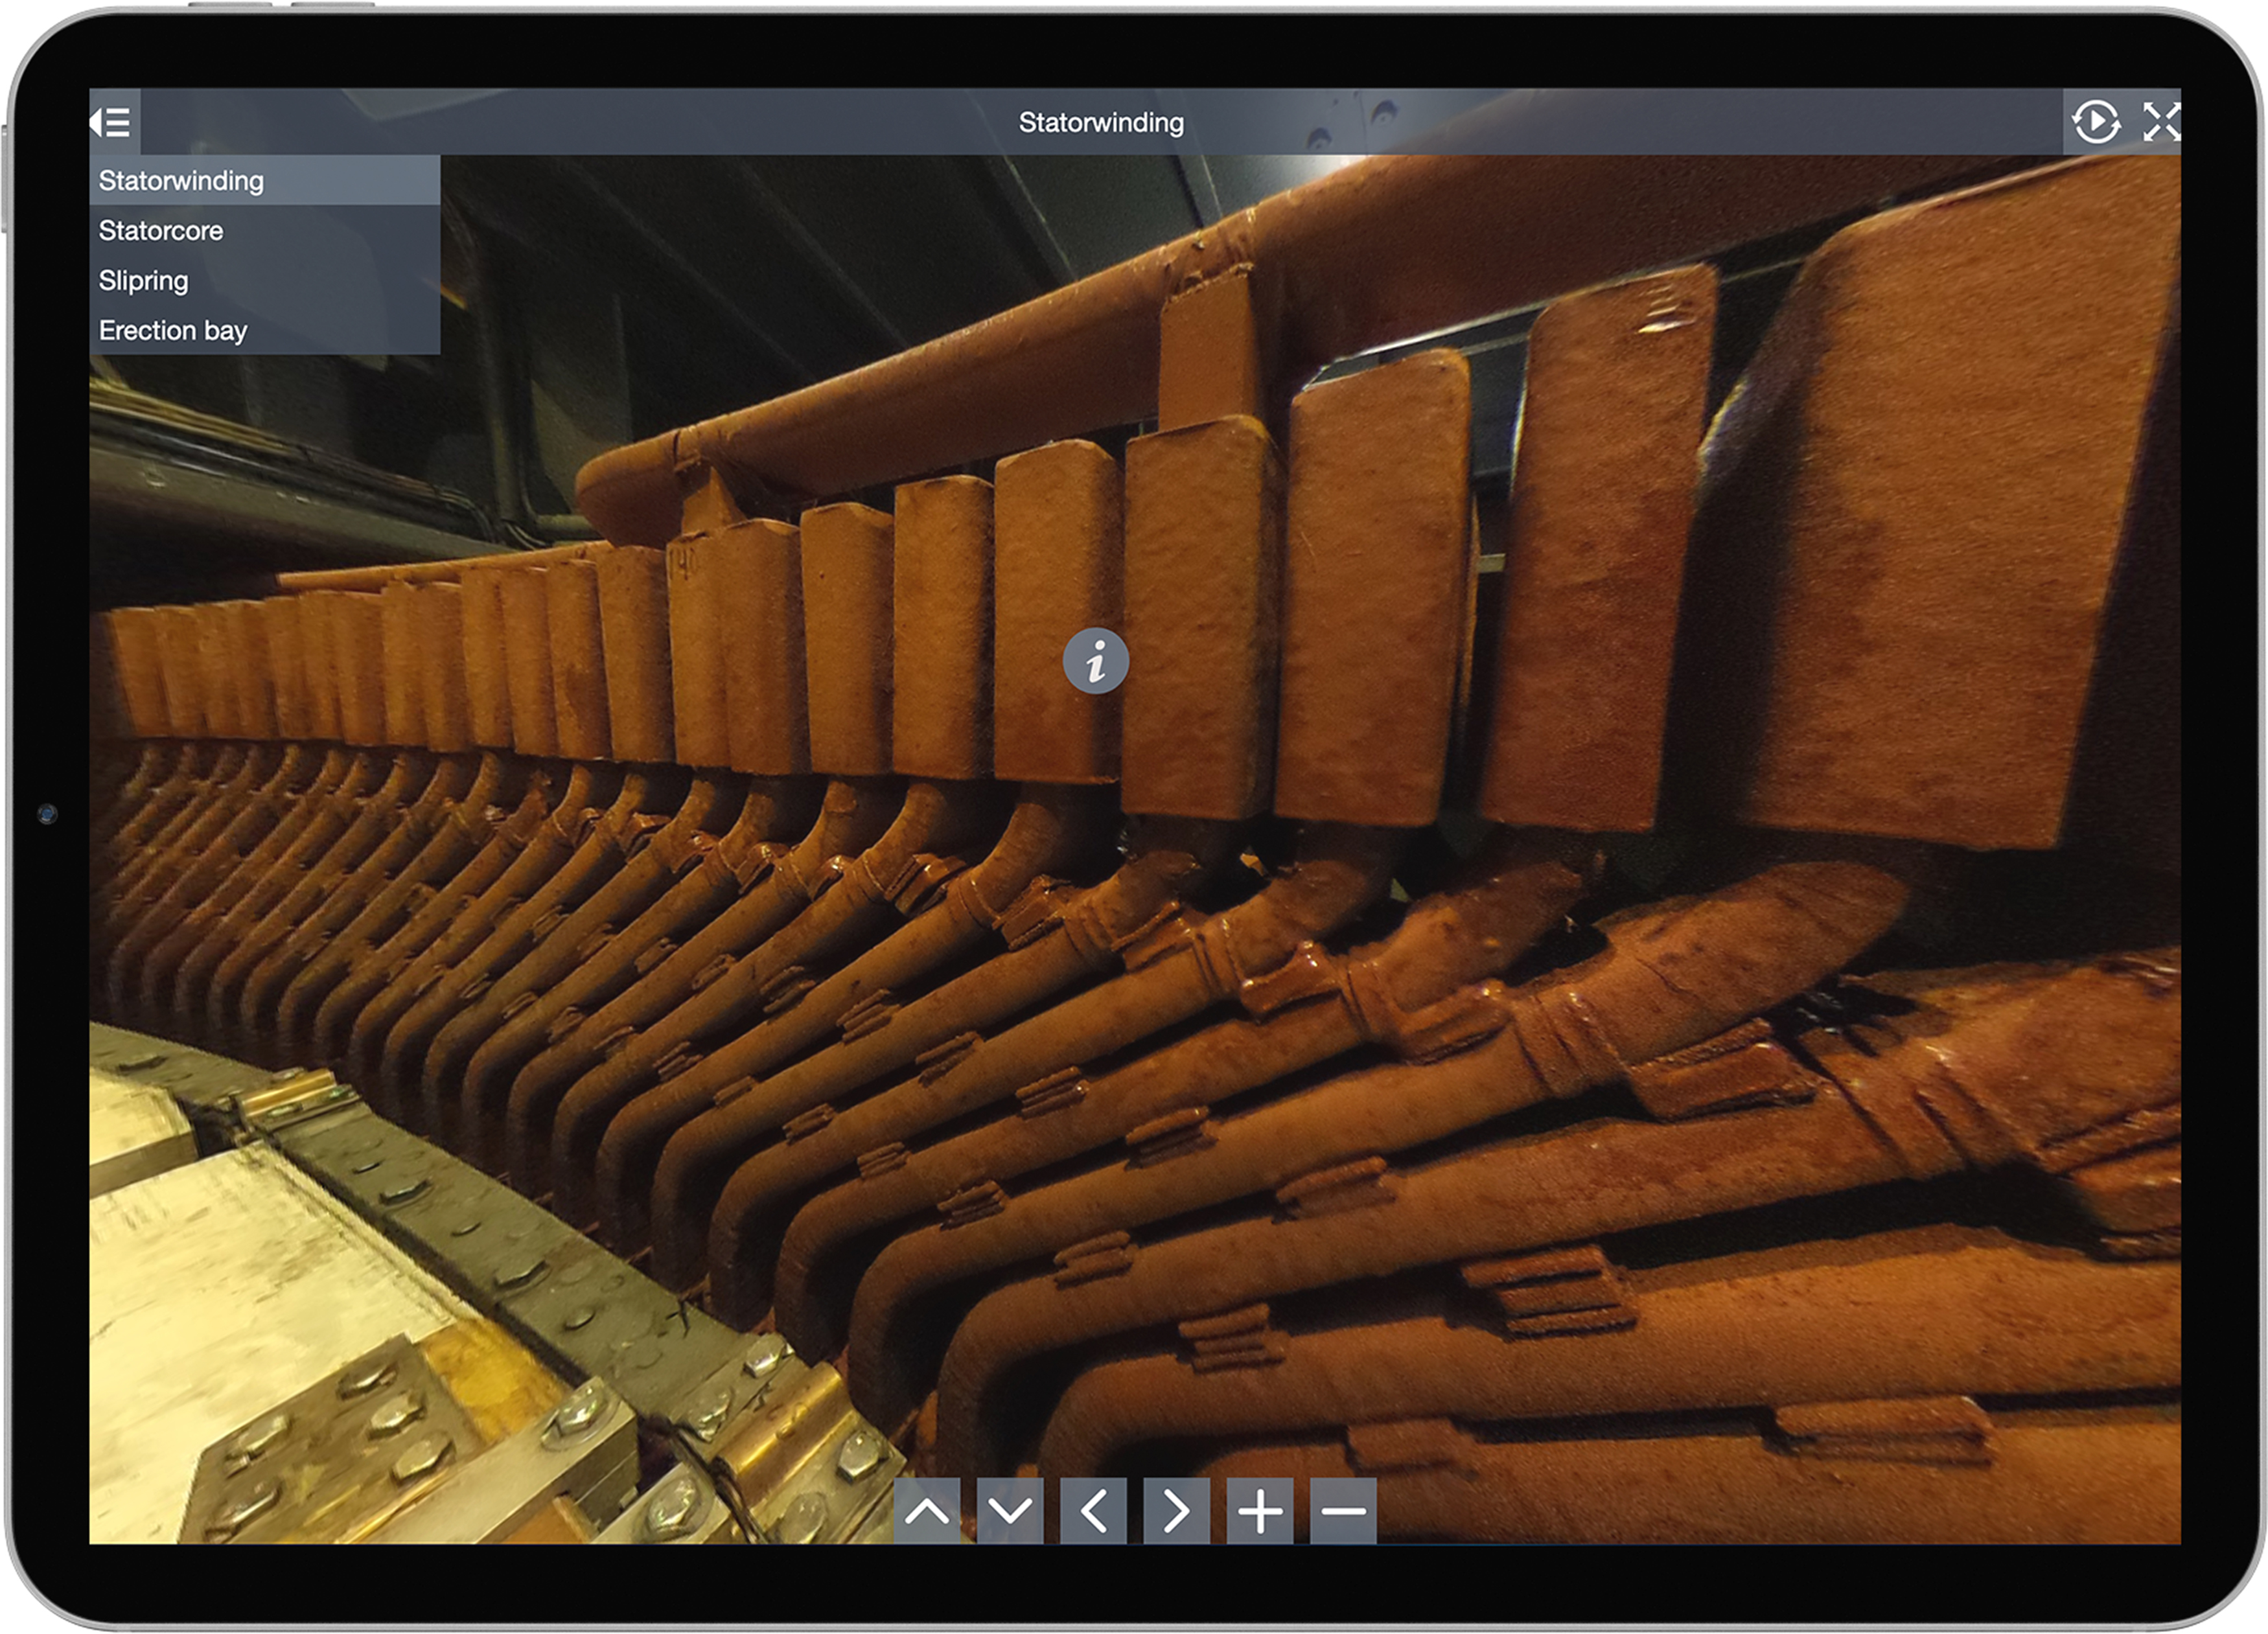Collapse the scene list menu icon

tap(114, 122)
